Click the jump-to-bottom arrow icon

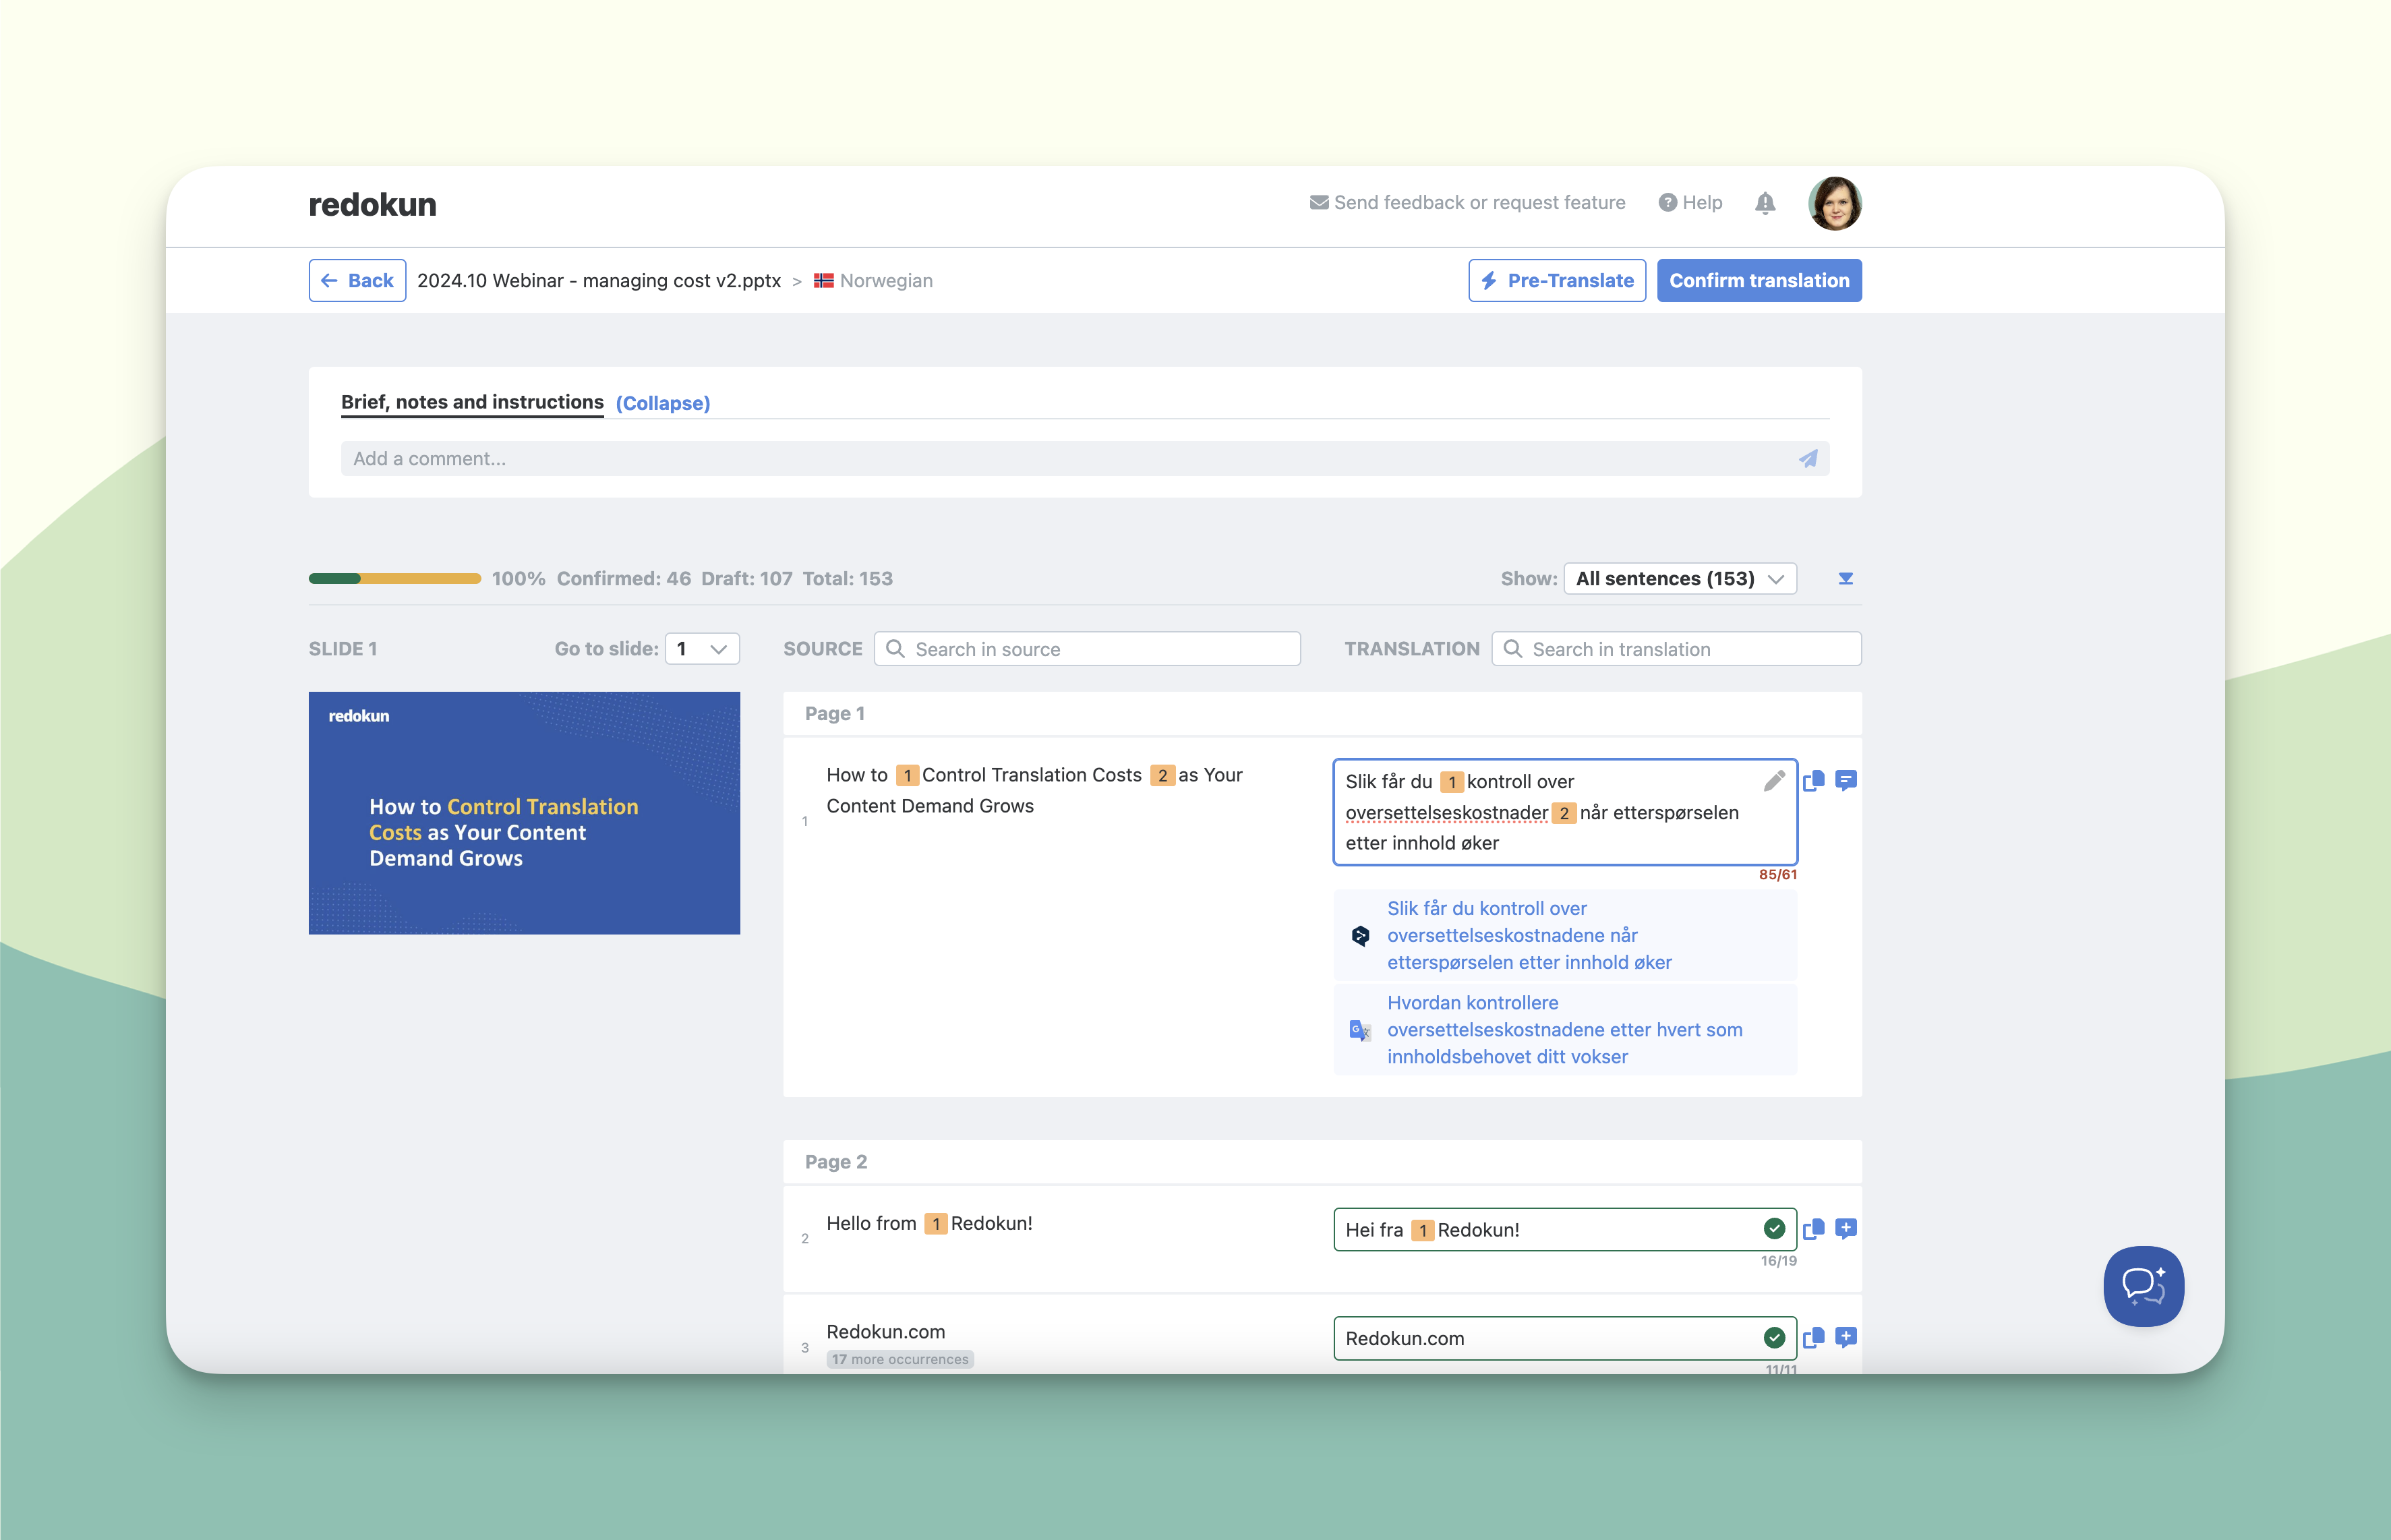point(1846,578)
